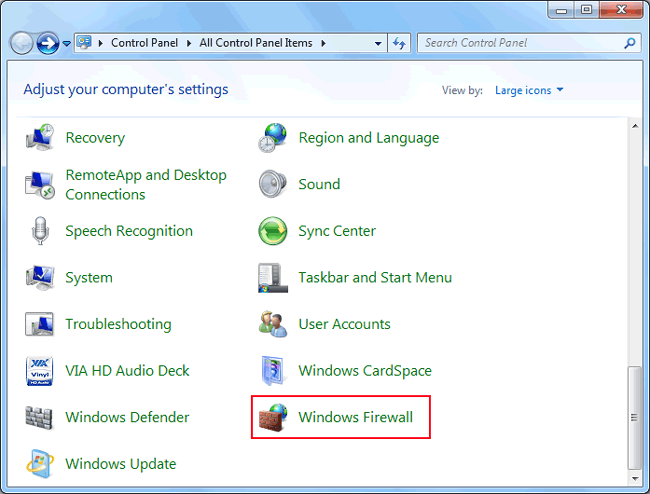650x494 pixels.
Task: Go back with the Back arrow
Action: click(x=22, y=43)
